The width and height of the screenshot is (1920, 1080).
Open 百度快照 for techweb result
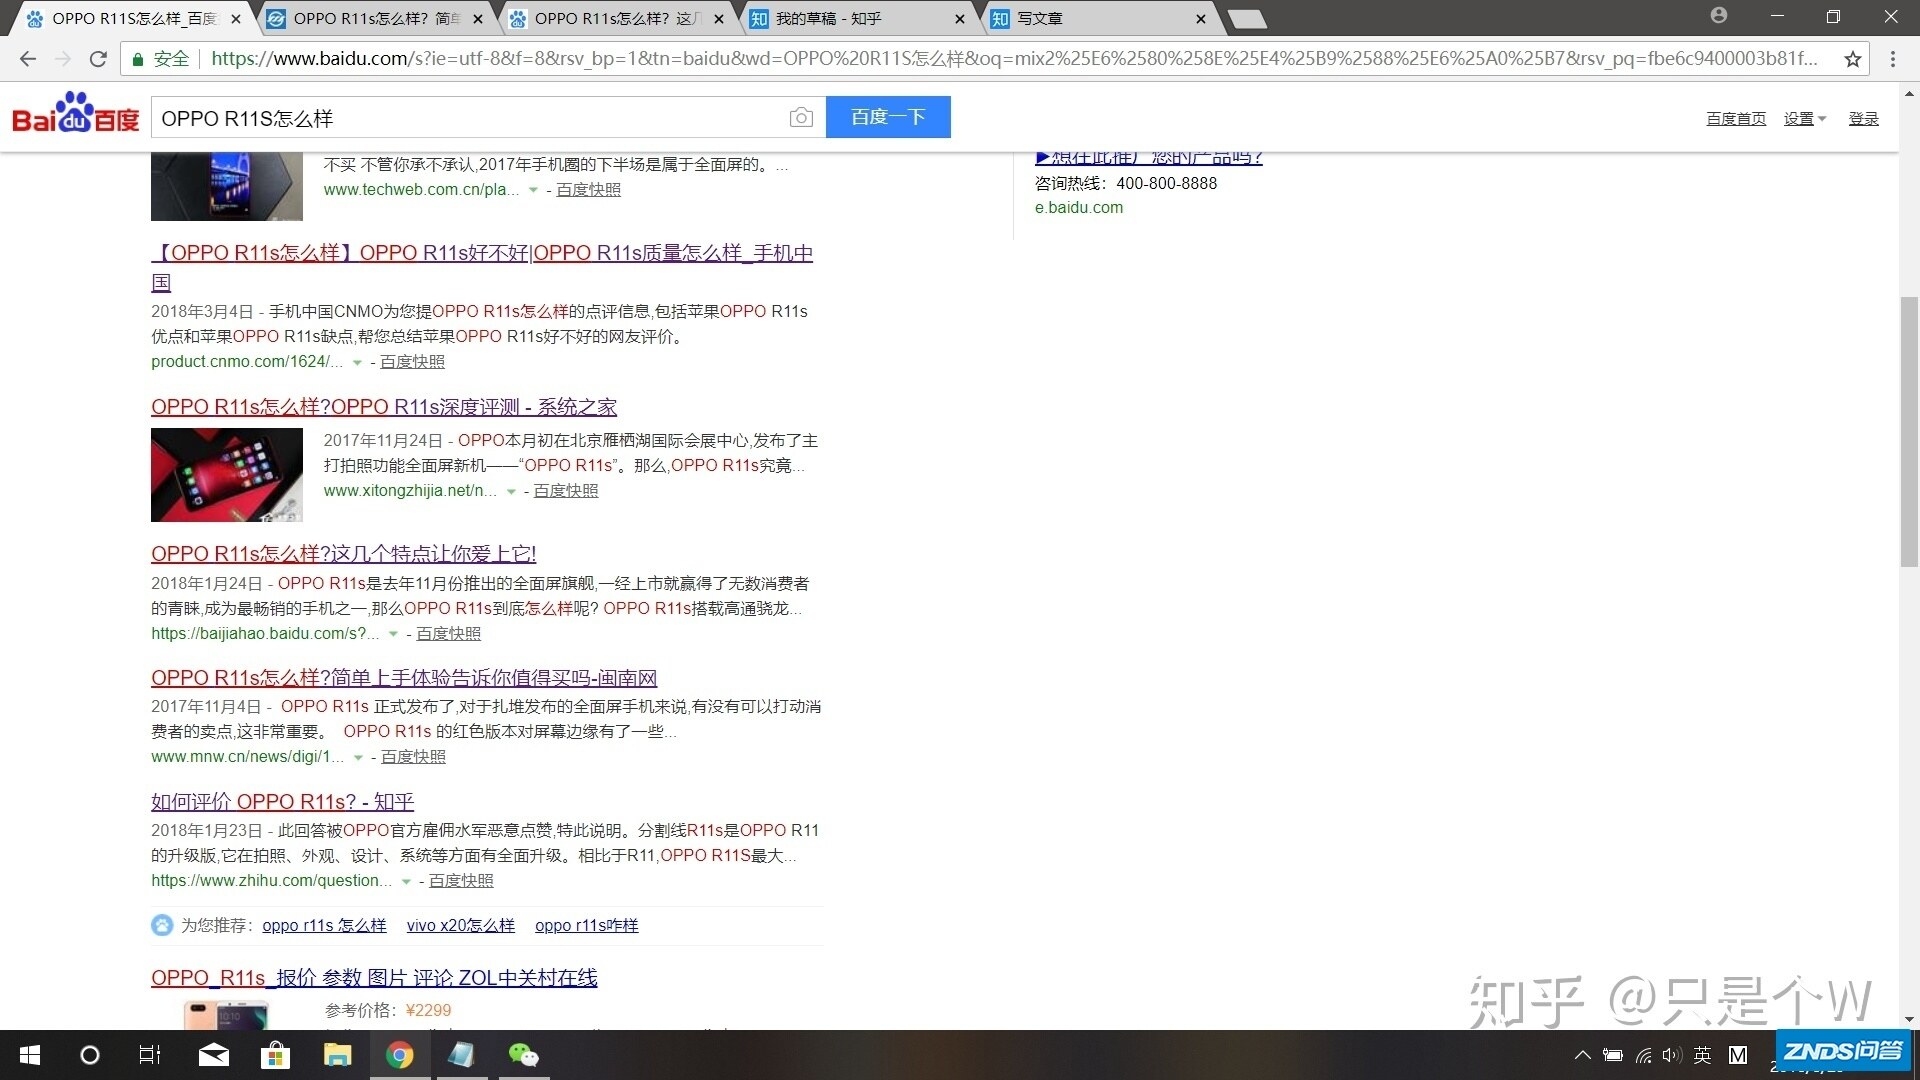pyautogui.click(x=588, y=190)
